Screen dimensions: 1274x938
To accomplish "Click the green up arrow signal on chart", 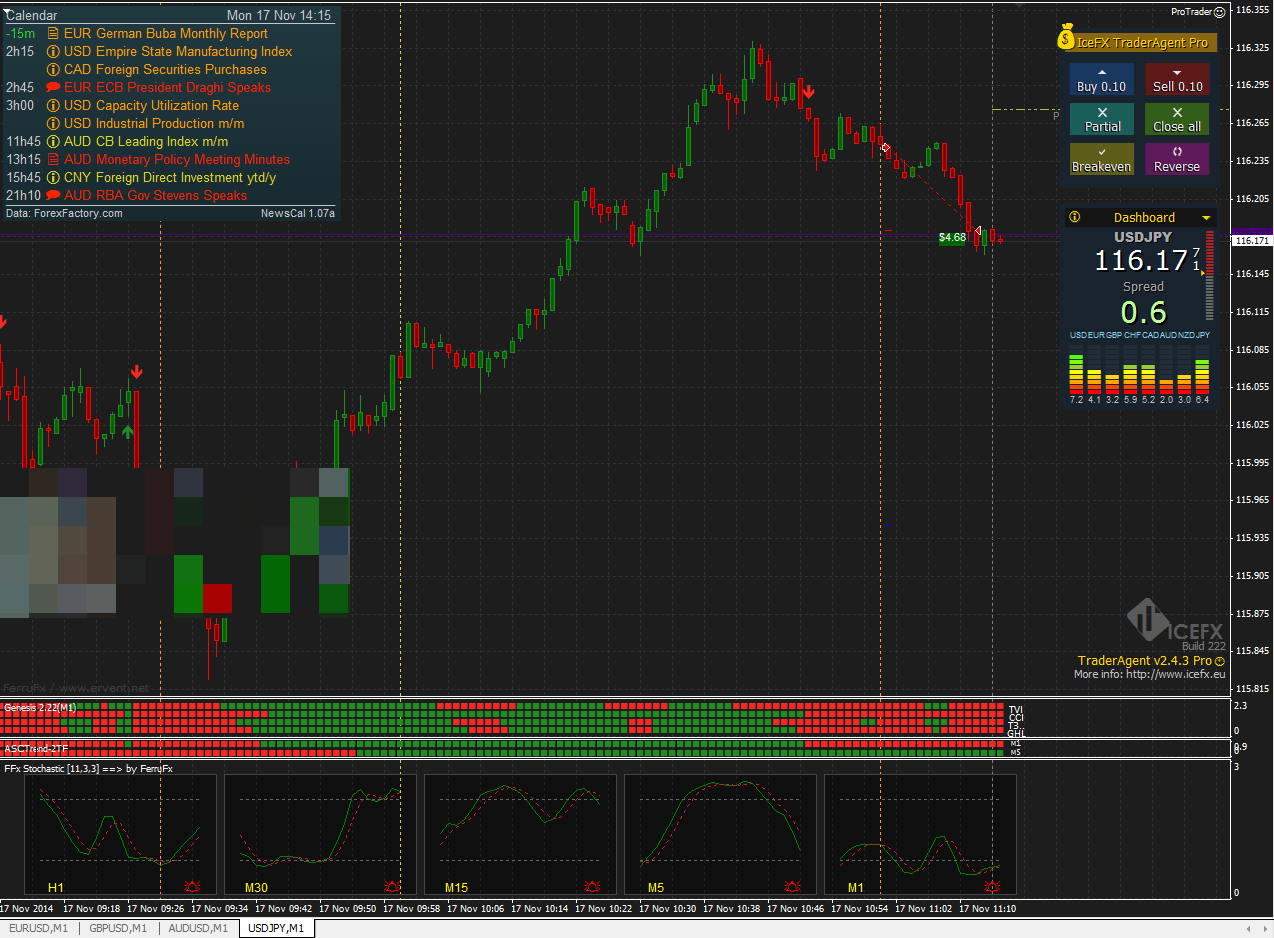I will point(127,432).
